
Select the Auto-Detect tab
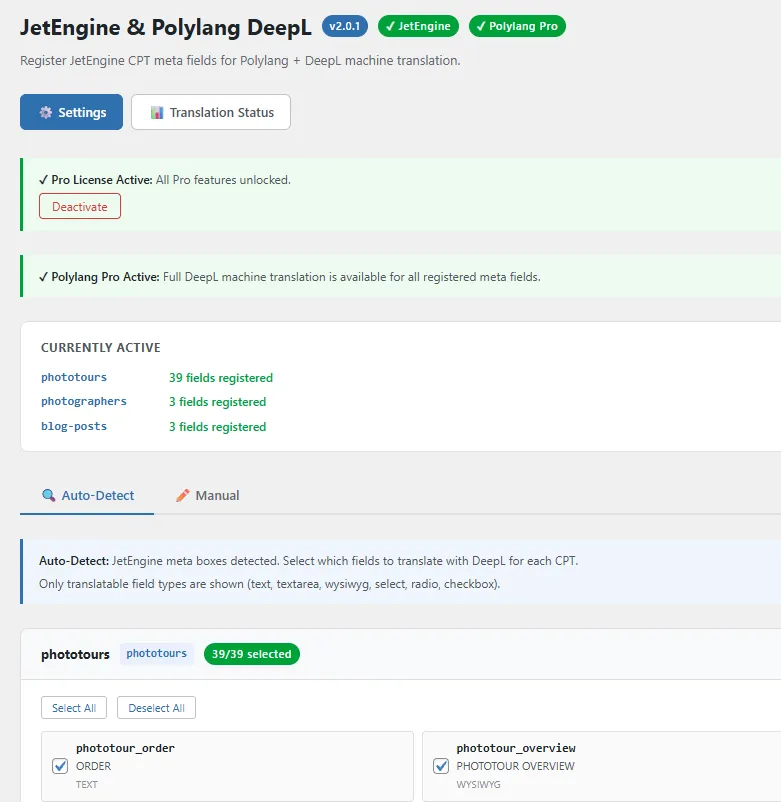tap(88, 496)
